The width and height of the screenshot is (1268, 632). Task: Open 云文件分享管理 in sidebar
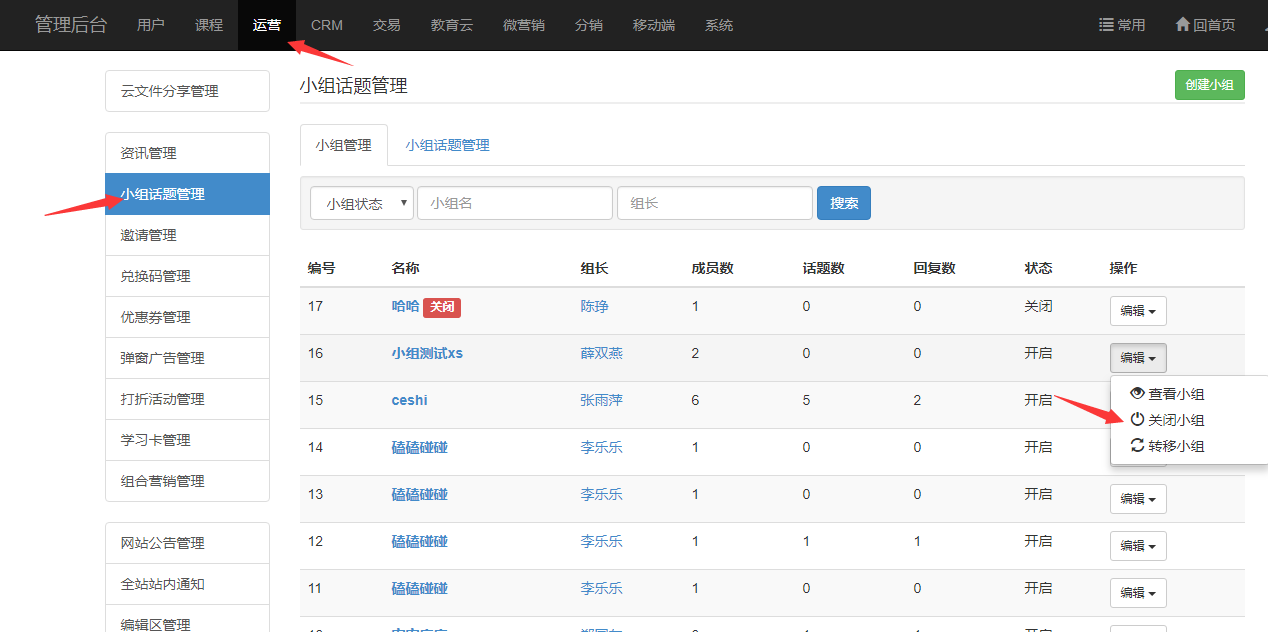pyautogui.click(x=170, y=91)
